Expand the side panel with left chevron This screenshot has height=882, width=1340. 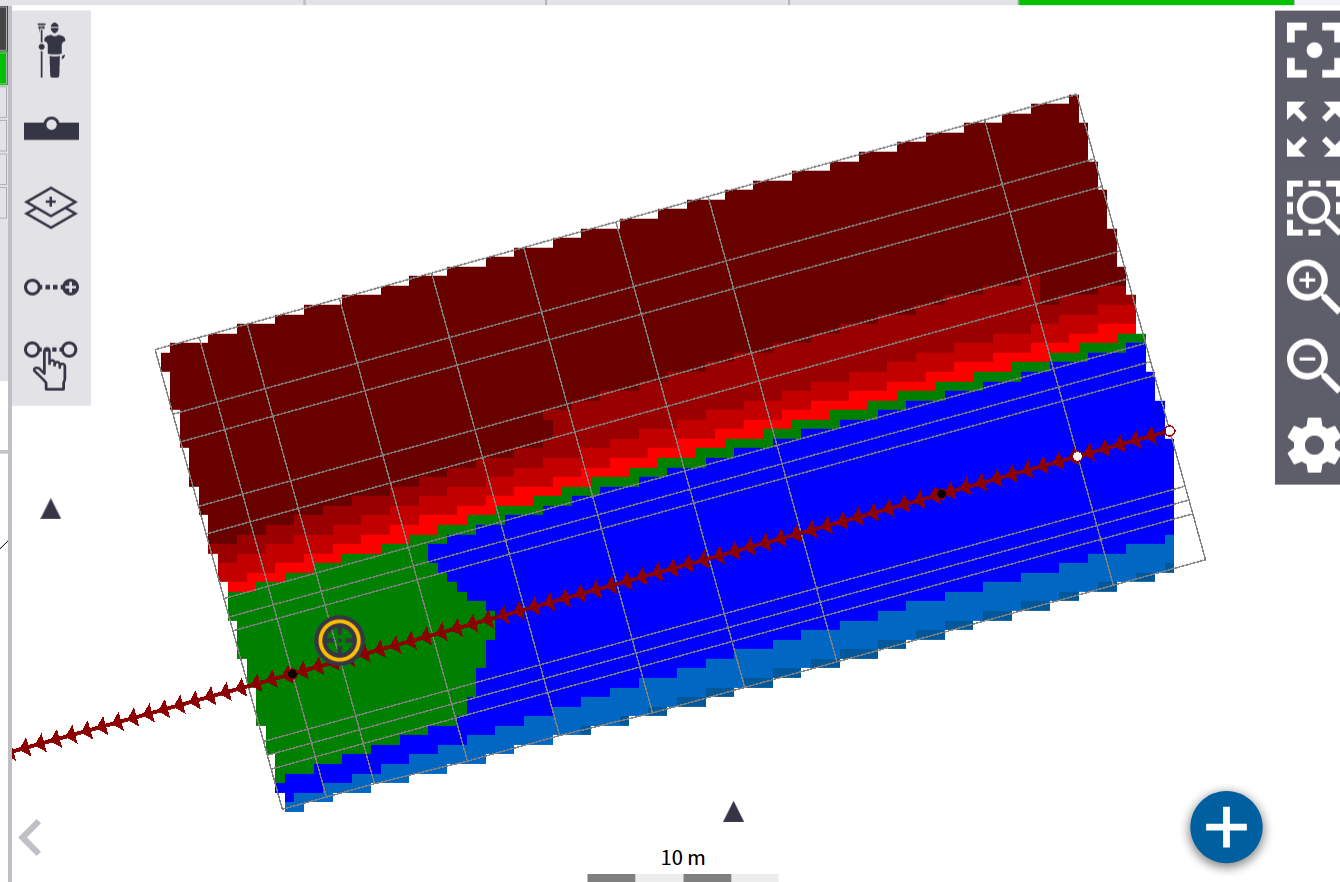(x=30, y=838)
